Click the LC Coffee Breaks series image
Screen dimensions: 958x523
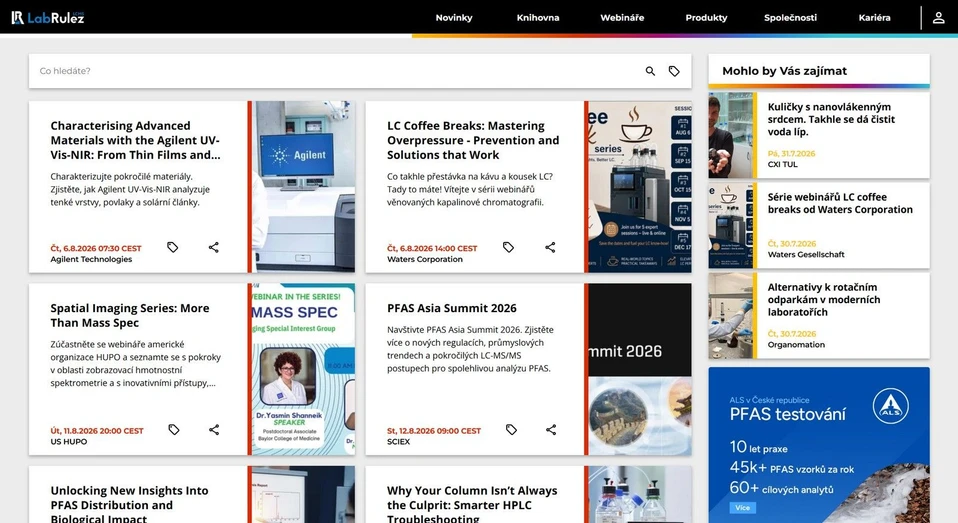click(640, 186)
